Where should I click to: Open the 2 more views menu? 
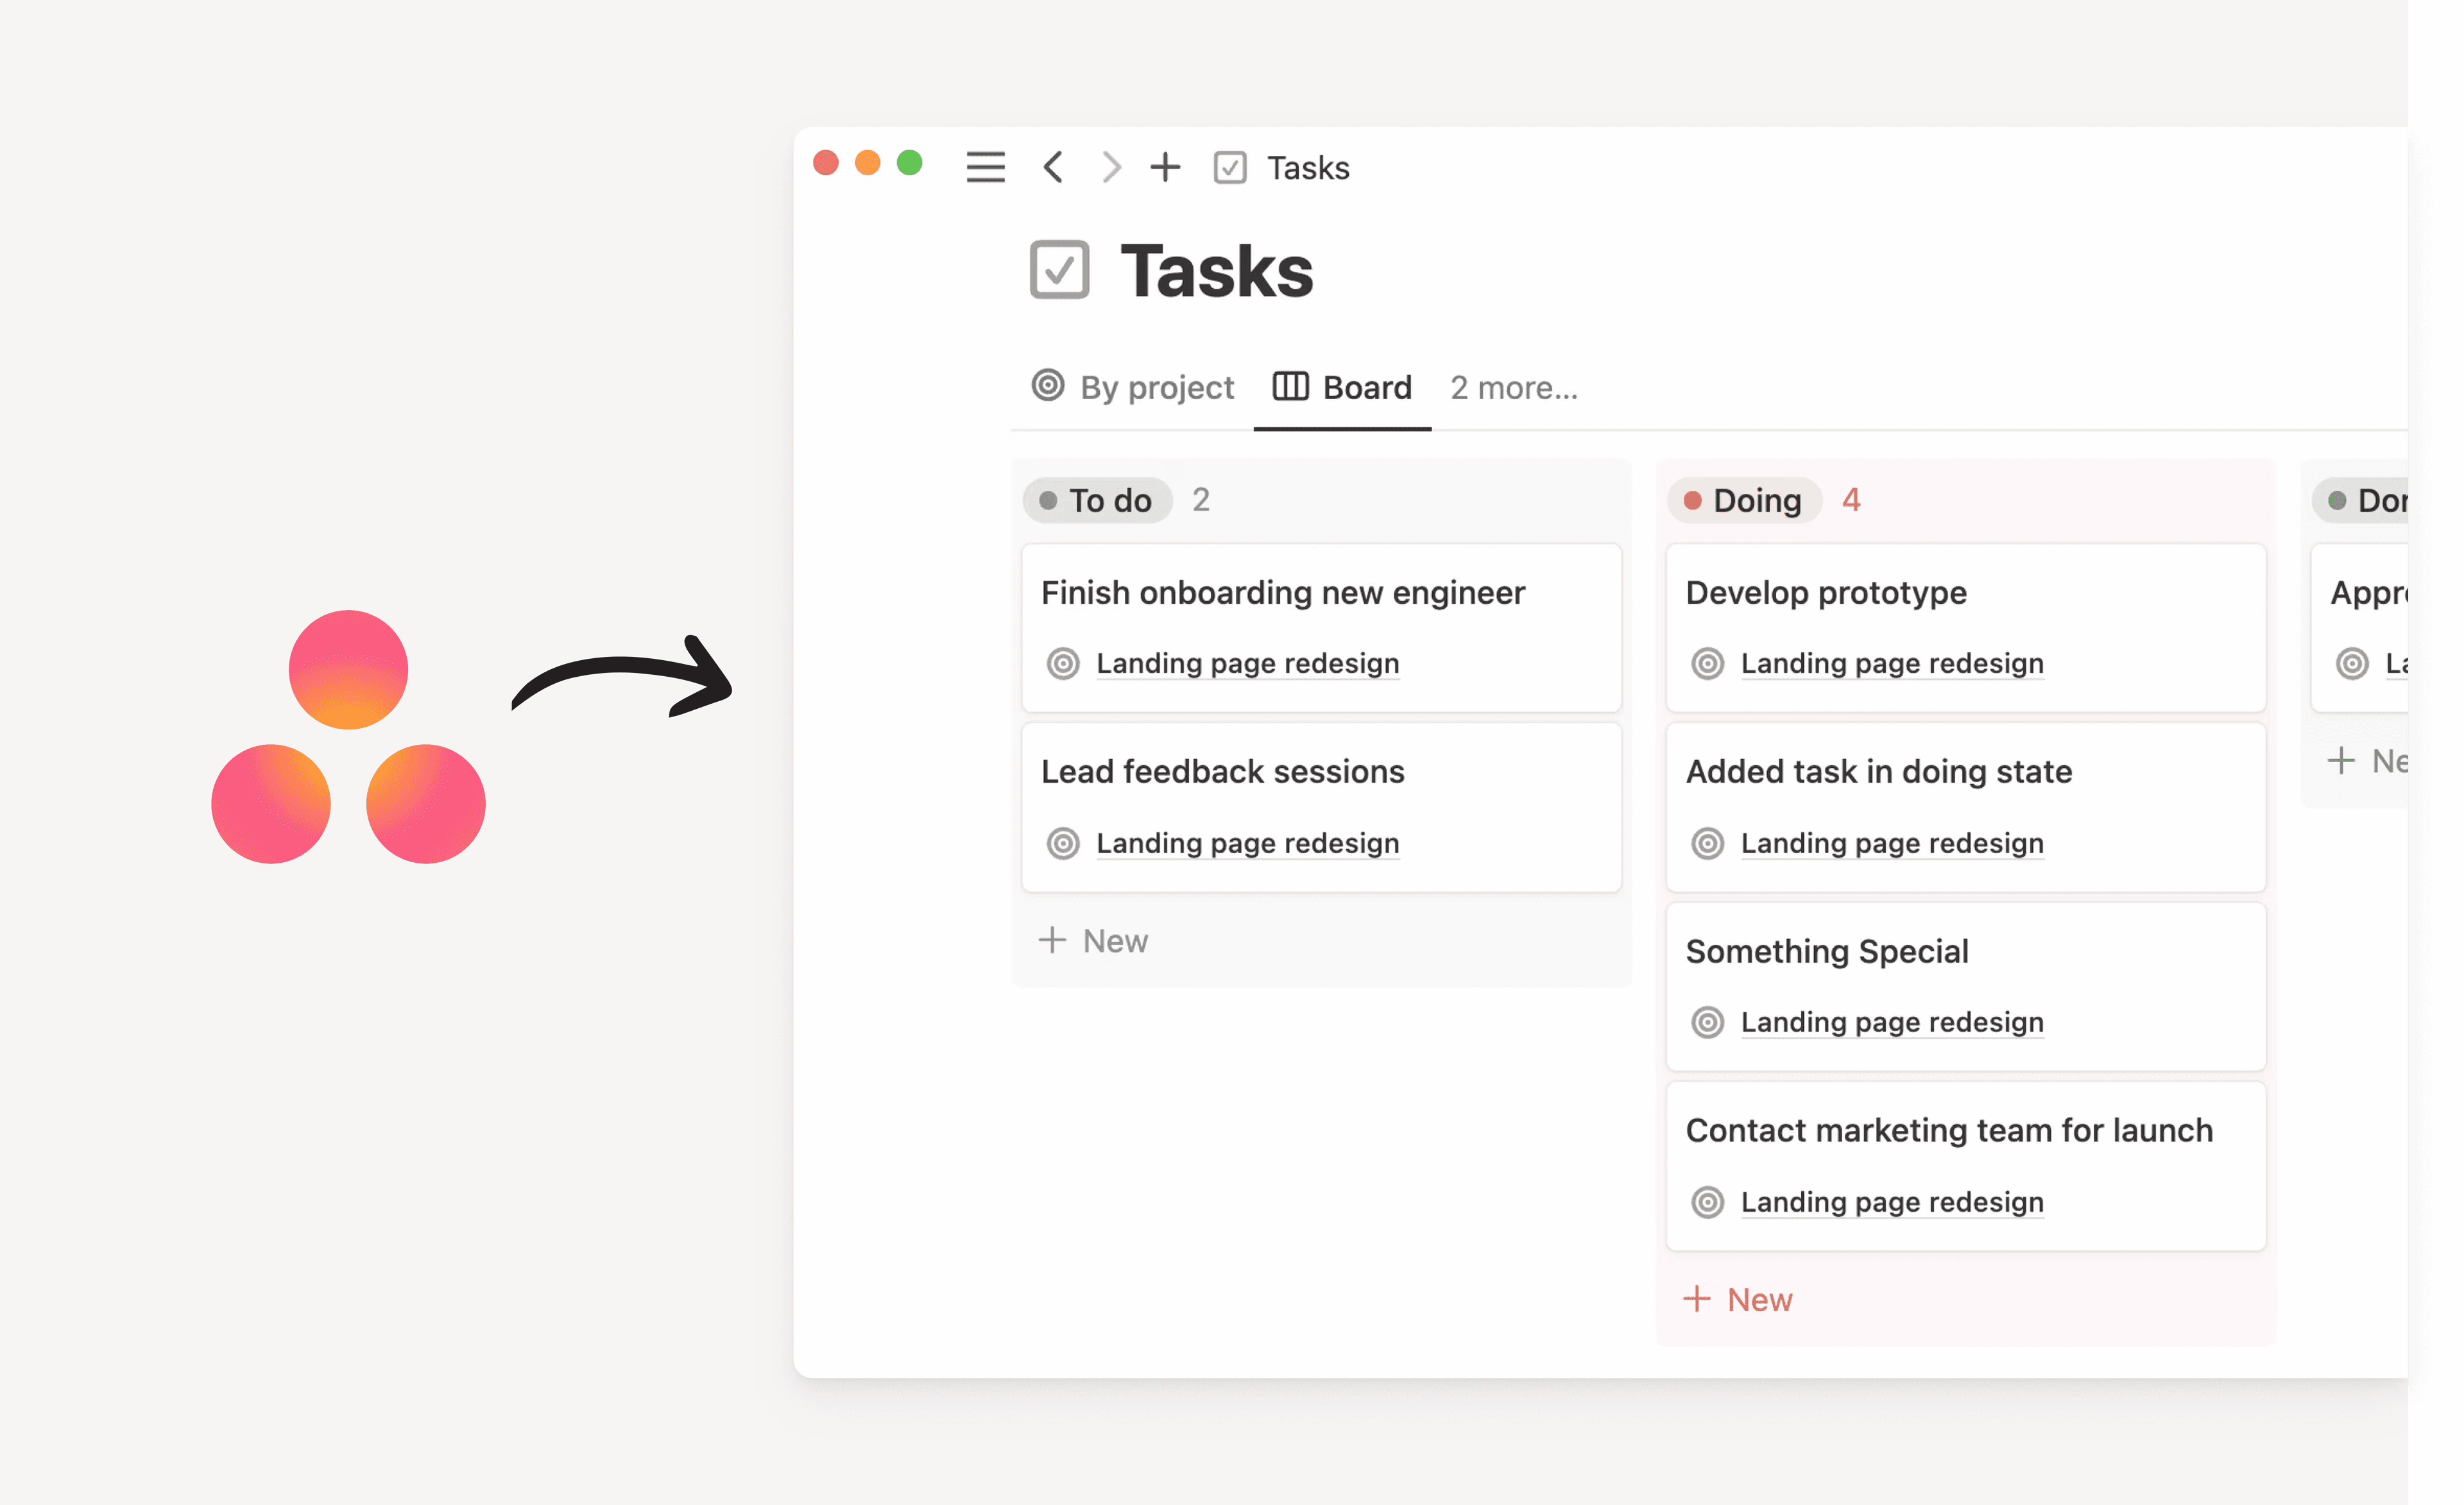coord(1513,387)
